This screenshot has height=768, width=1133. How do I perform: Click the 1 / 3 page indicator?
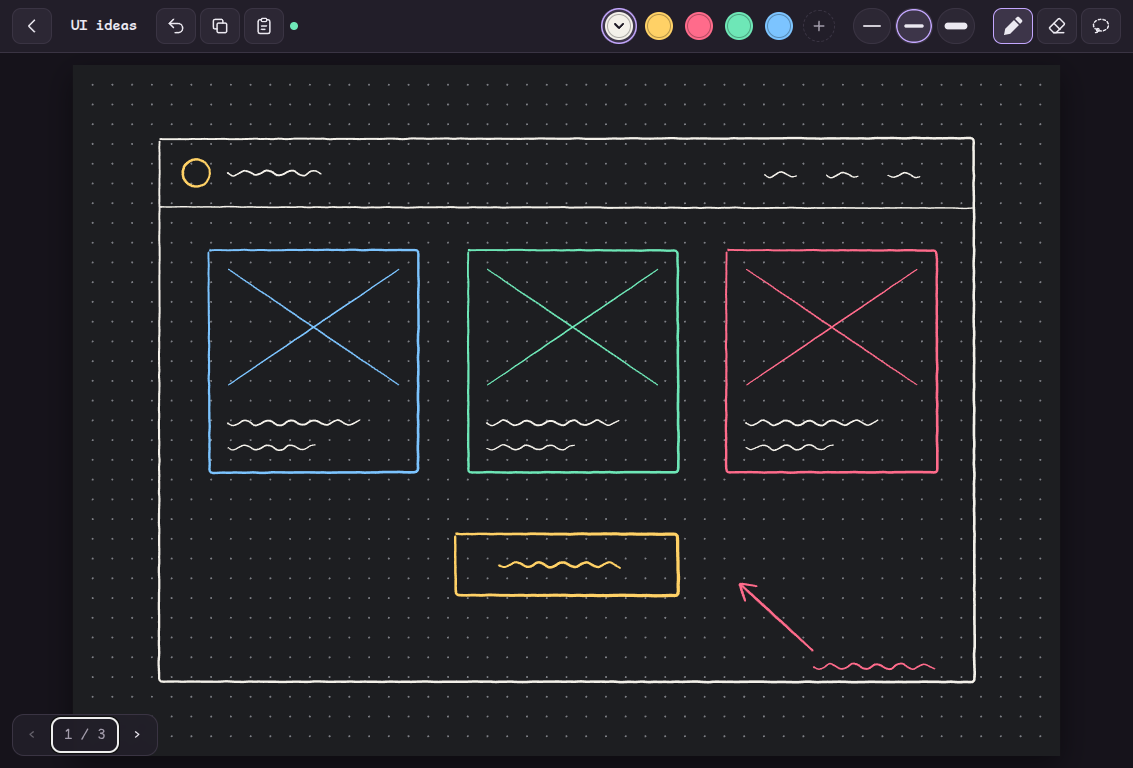point(85,735)
